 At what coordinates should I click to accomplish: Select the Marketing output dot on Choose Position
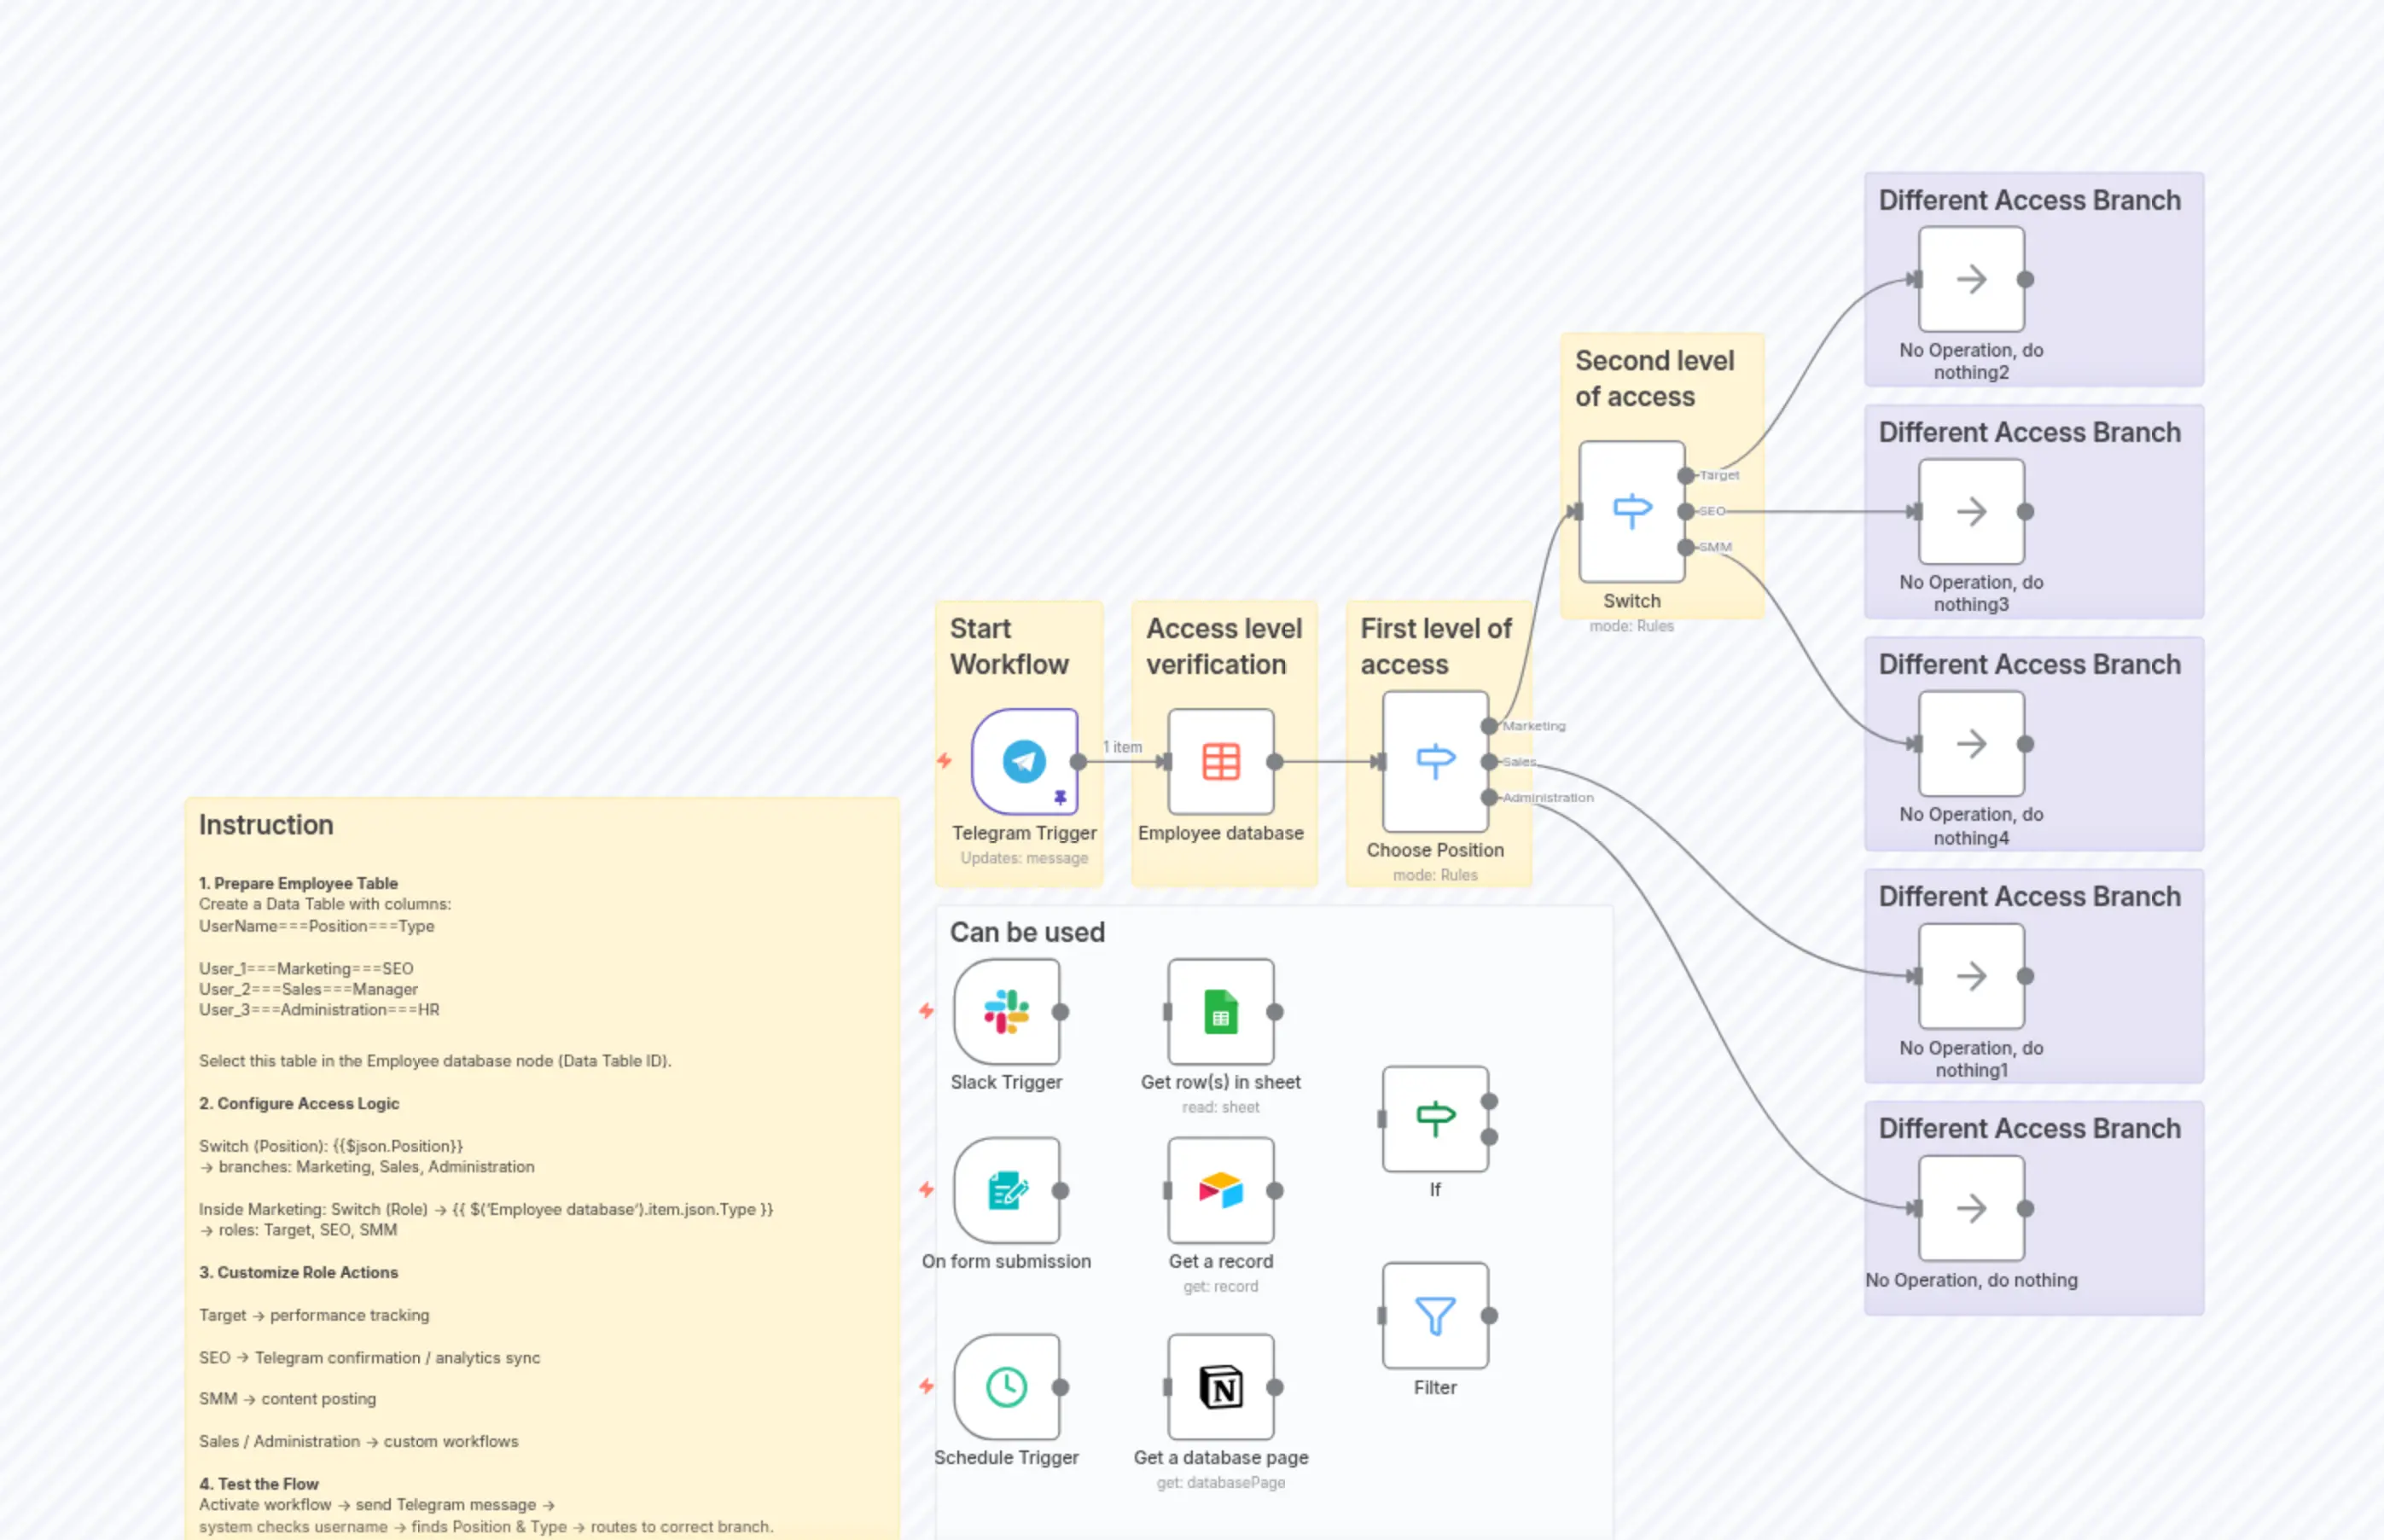(x=1491, y=725)
